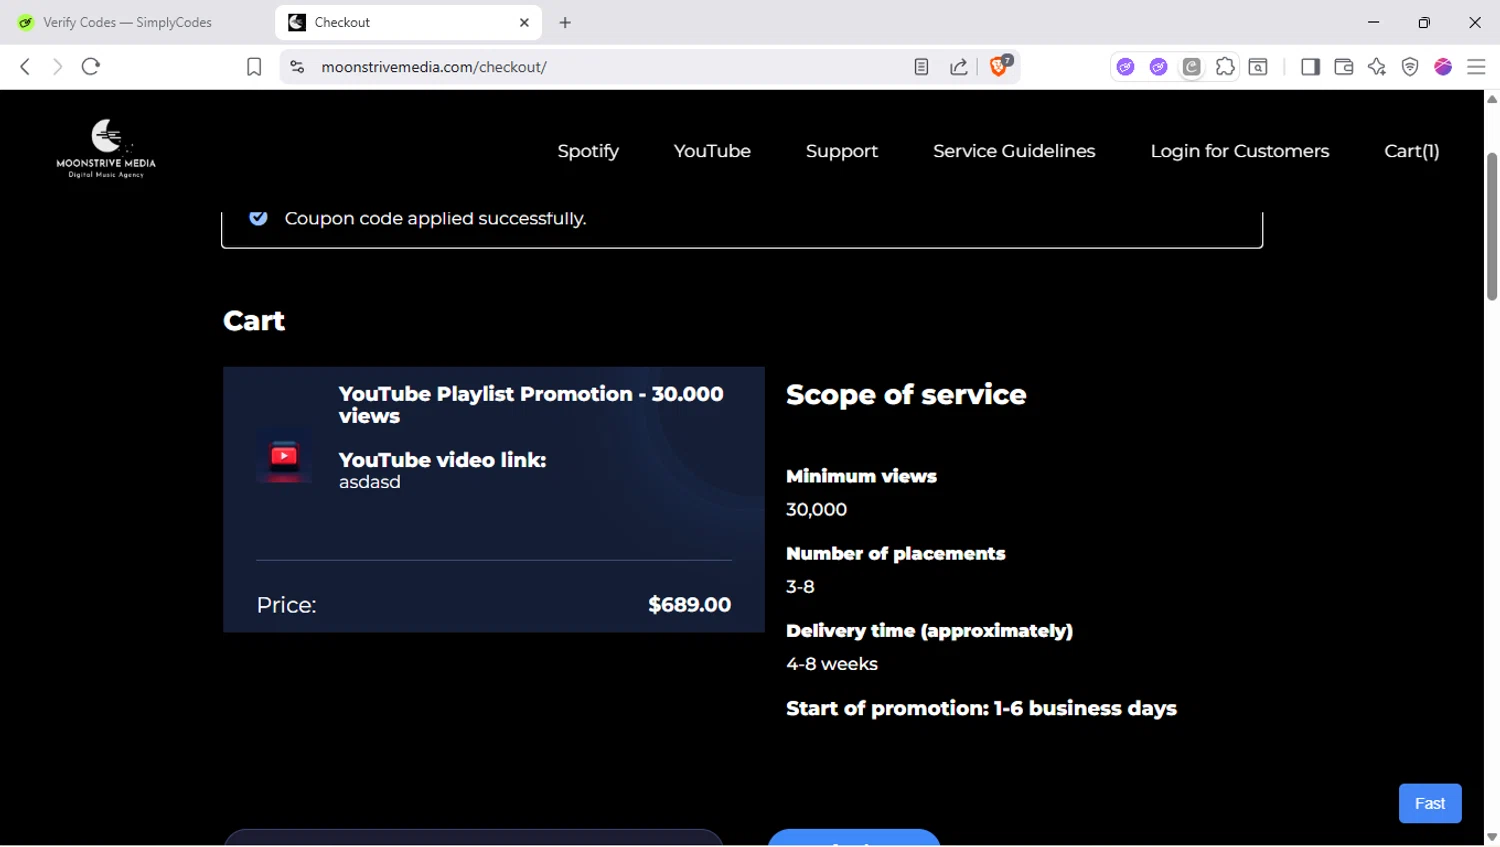Click the blue Fast button
Viewport: 1500px width, 847px height.
pyautogui.click(x=1430, y=803)
